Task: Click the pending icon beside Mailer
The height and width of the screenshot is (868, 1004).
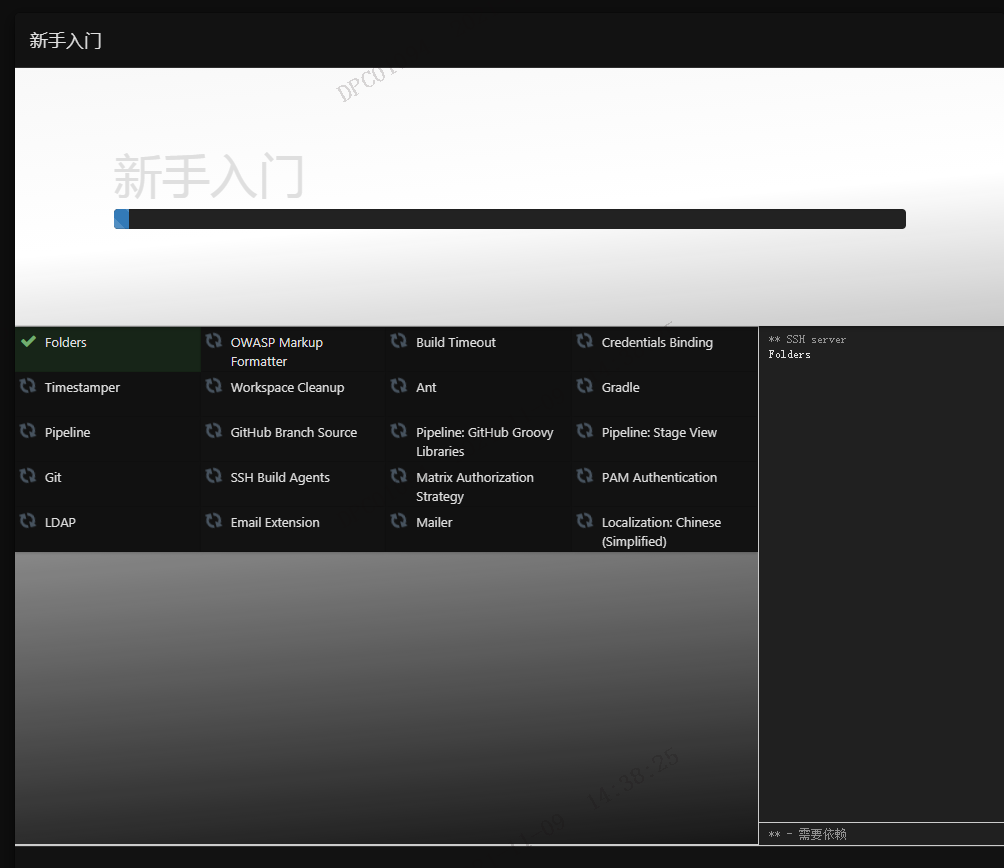Action: [399, 521]
